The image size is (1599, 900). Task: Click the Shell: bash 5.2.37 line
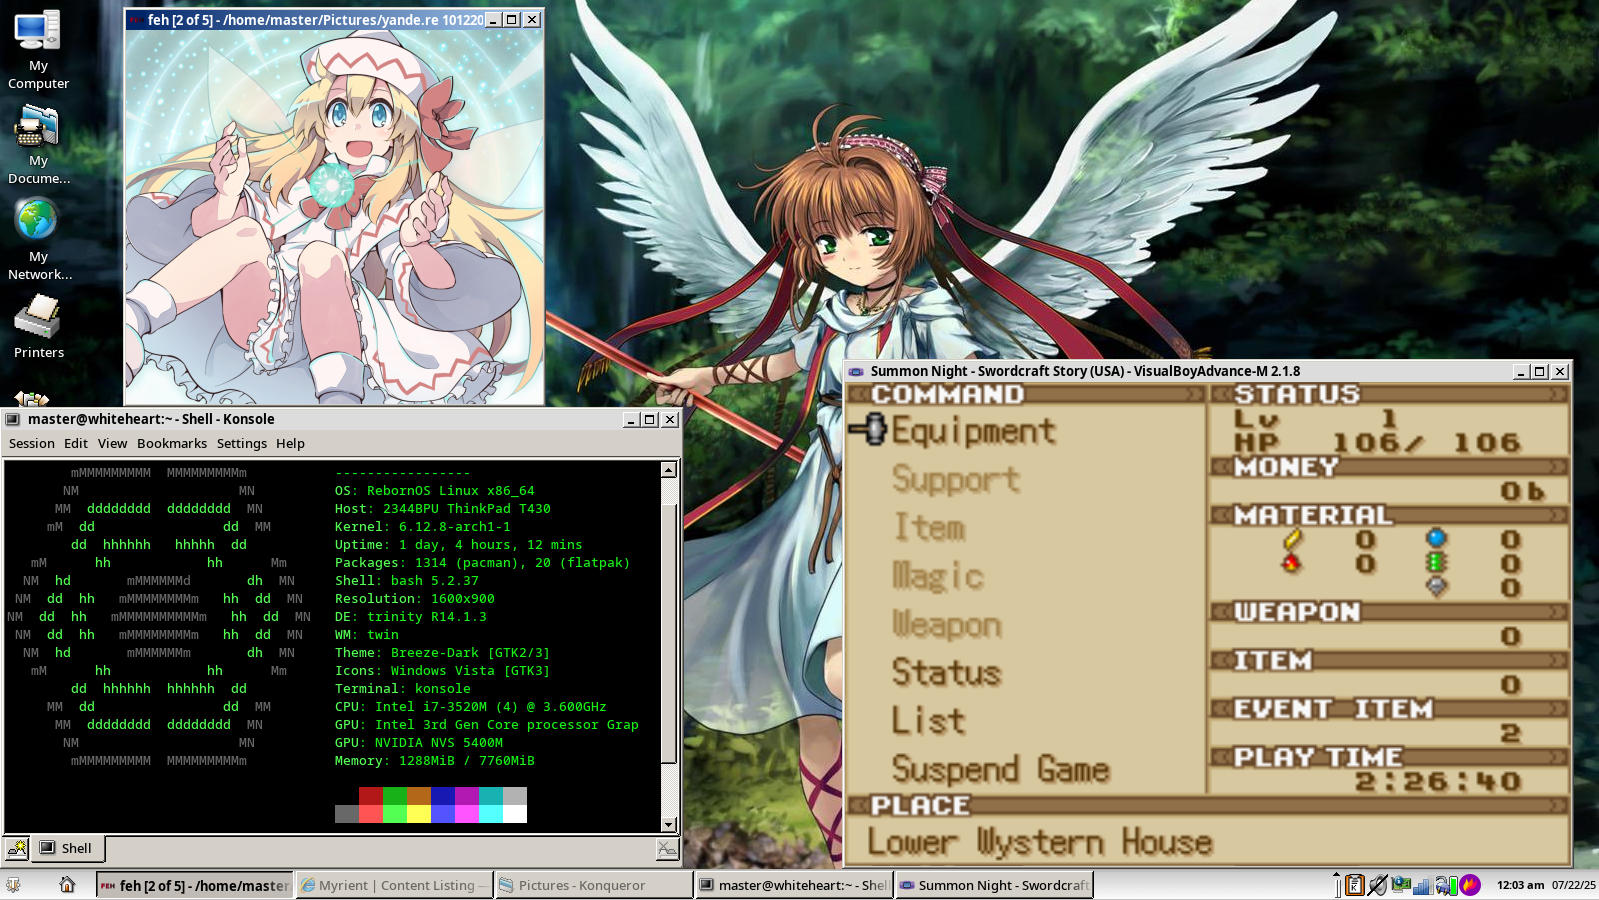coord(407,581)
